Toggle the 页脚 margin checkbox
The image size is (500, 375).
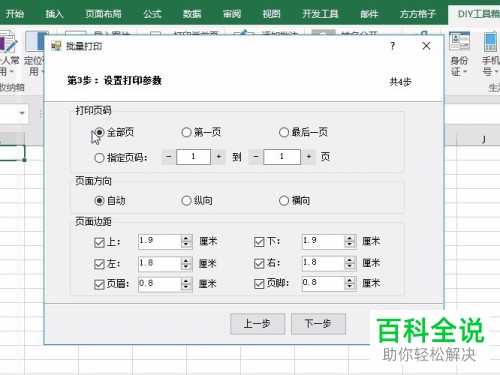click(x=259, y=284)
